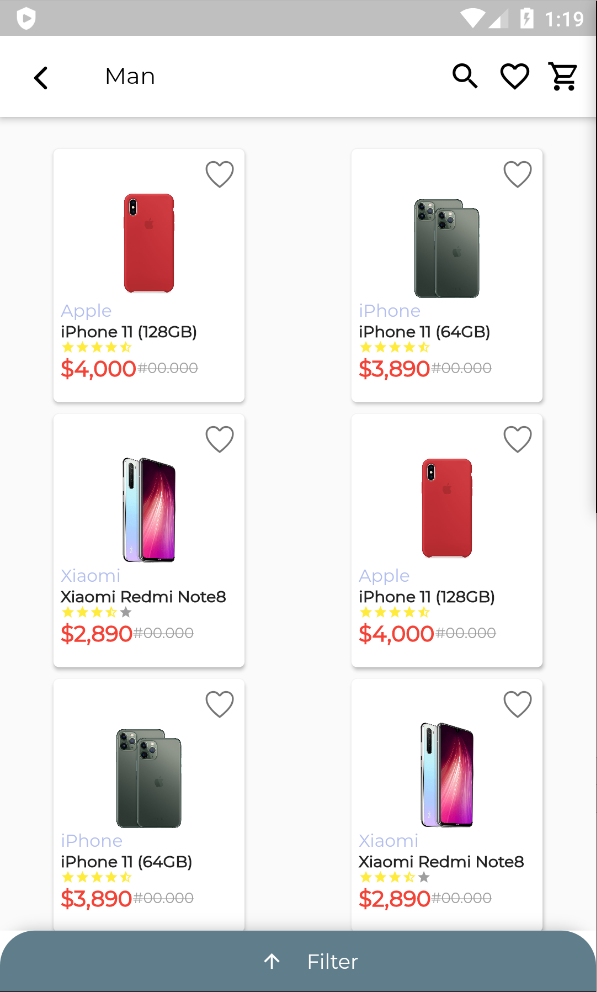Screen dimensions: 597x992
Task: Tap the back arrow next to Man
Action: [x=41, y=78]
